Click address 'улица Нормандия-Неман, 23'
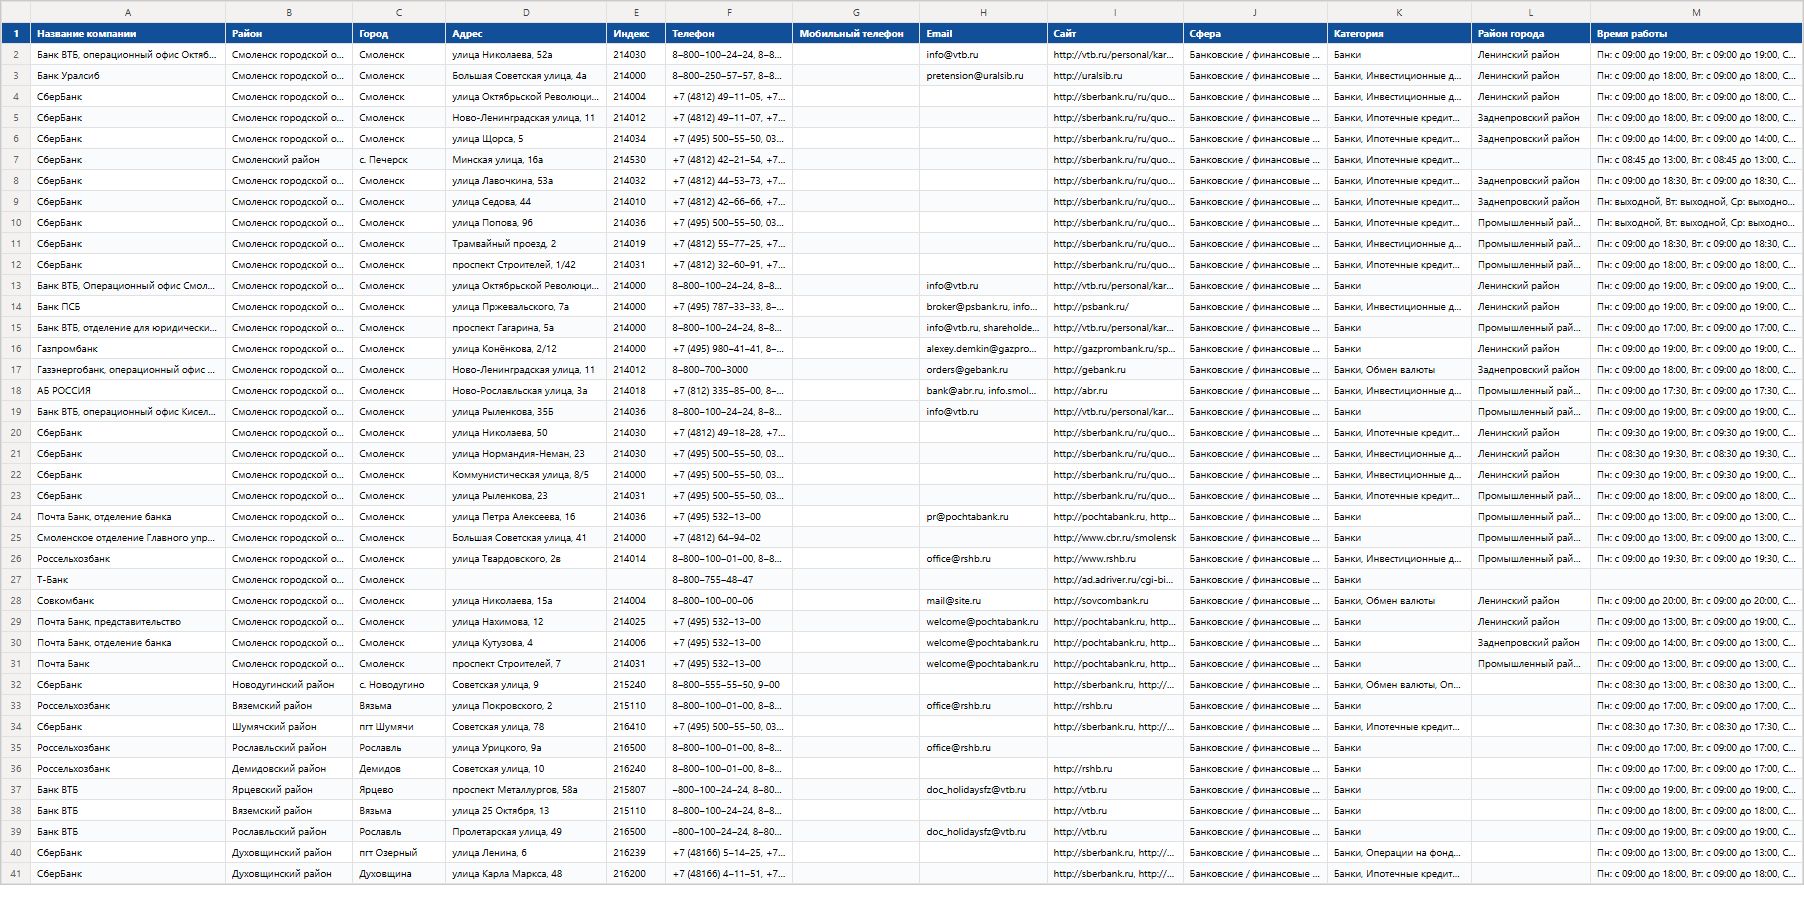Viewport: 1804px width, 902px height. (x=526, y=454)
